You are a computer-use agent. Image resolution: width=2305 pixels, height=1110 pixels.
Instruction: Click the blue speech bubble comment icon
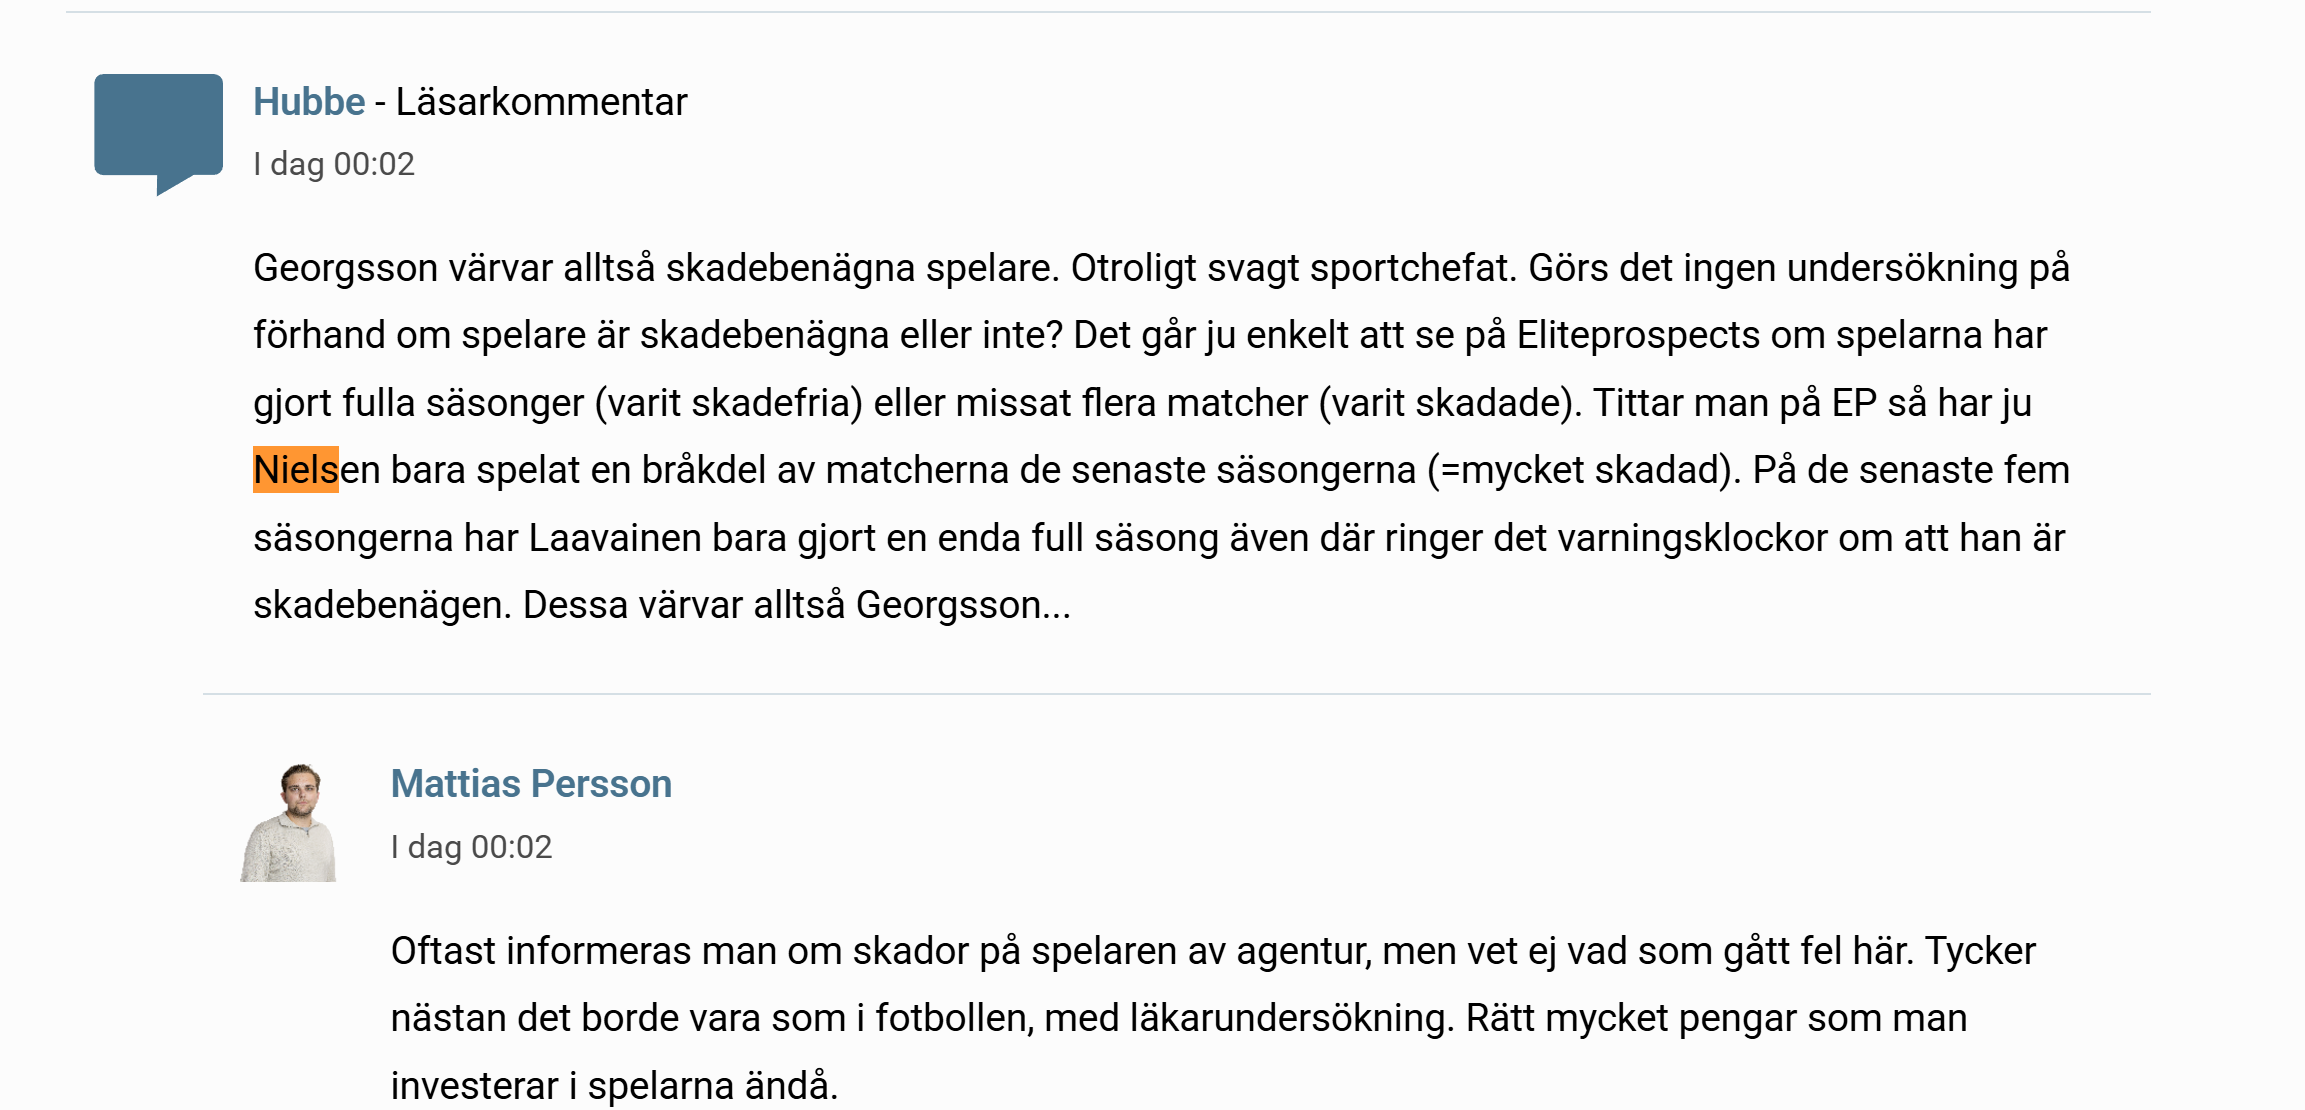[158, 128]
